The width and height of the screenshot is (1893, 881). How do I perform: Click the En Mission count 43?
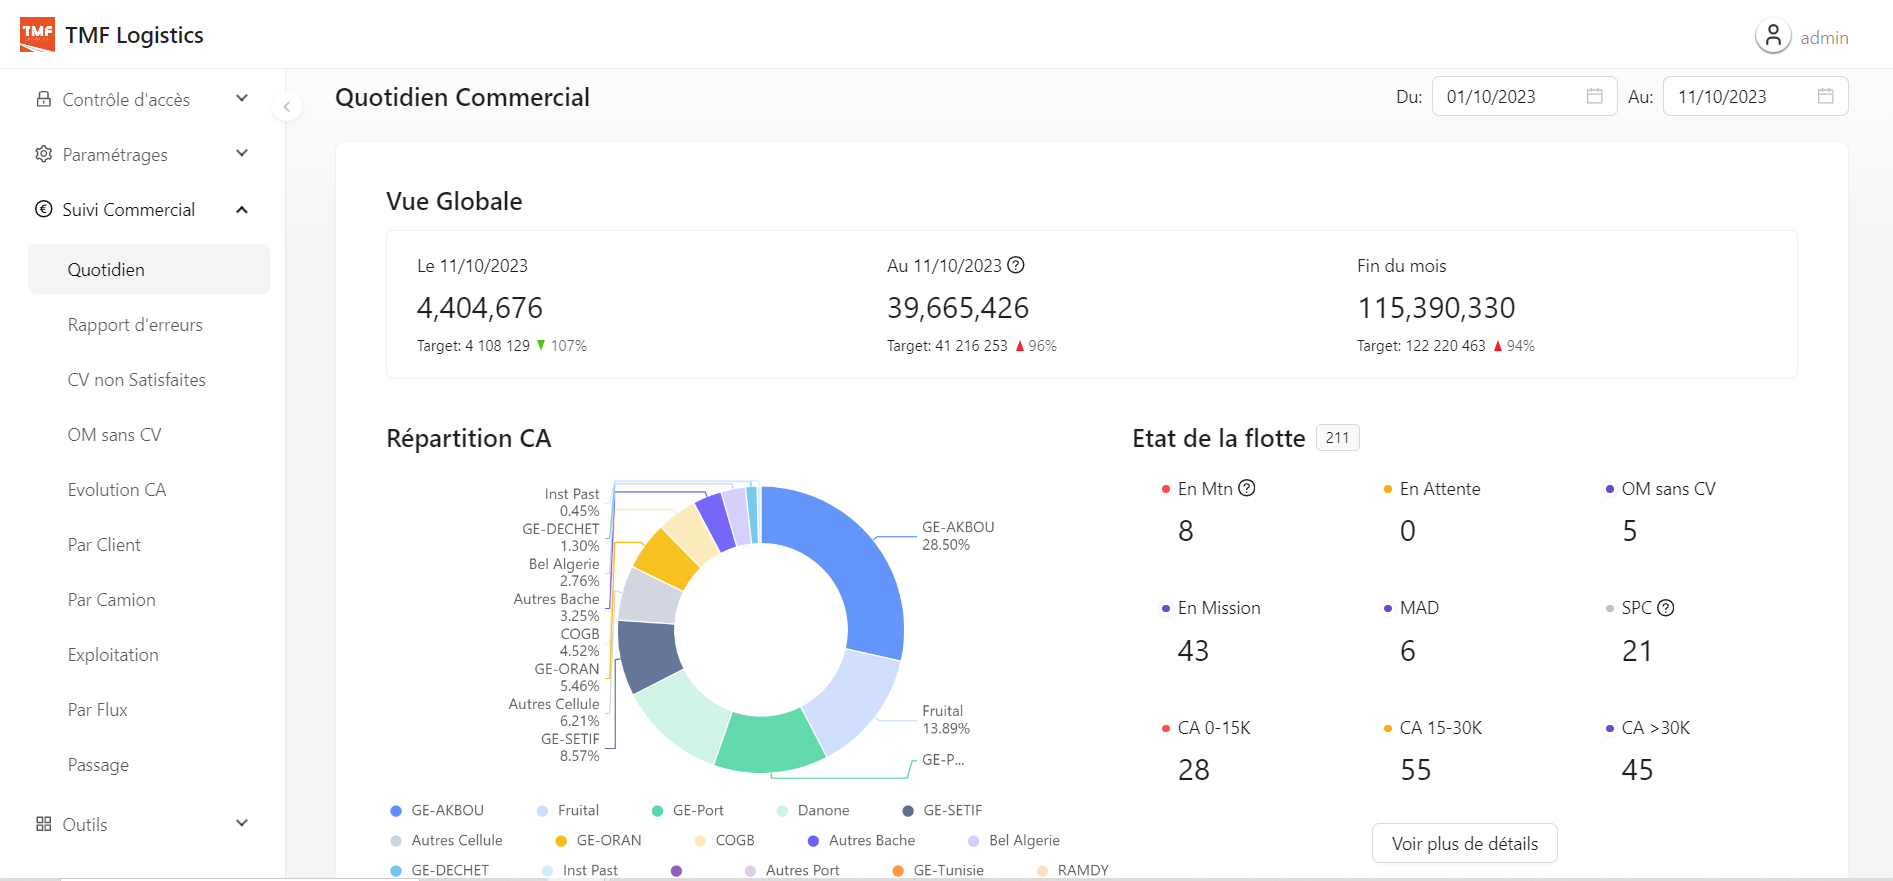[x=1193, y=651]
